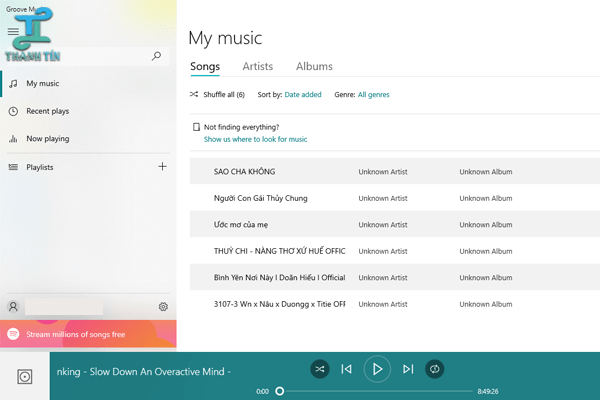600x400 pixels.
Task: Open Recent plays in sidebar
Action: (x=47, y=111)
